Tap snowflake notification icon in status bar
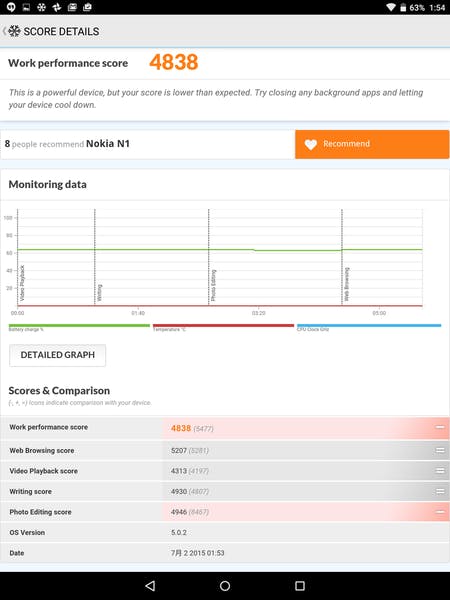450x600 pixels. [41, 7]
